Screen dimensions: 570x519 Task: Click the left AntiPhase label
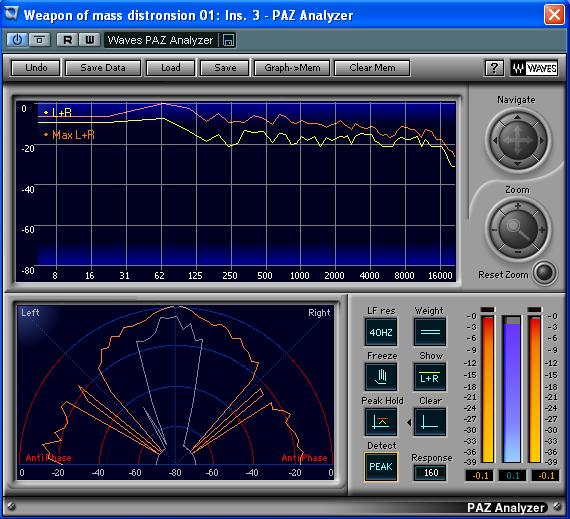48,458
